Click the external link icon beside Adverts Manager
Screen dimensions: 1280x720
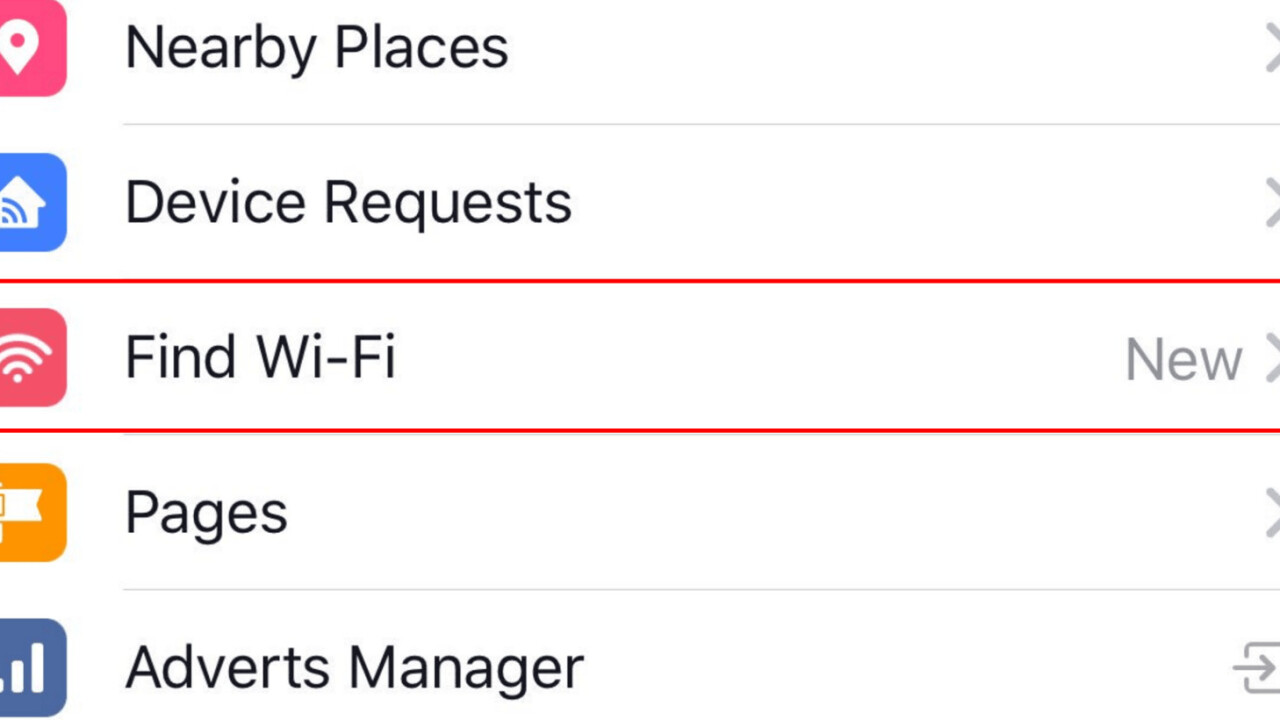pos(1256,667)
